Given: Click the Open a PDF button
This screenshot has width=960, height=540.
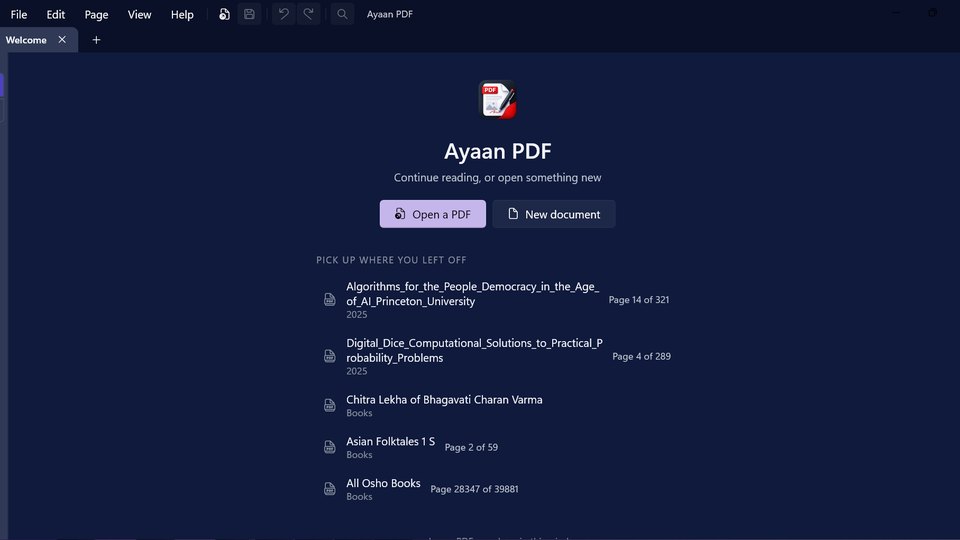Looking at the screenshot, I should 433,214.
